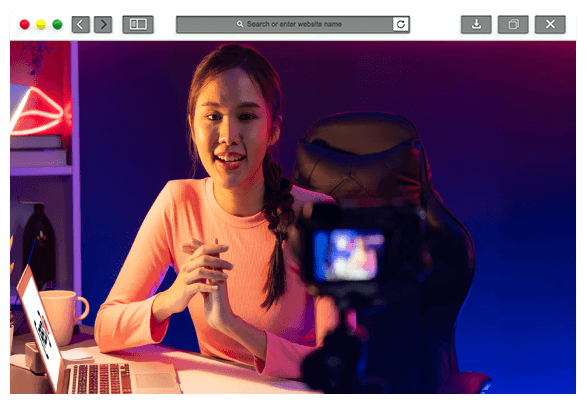Click the search or enter website name field
The height and width of the screenshot is (401, 587).
[284, 24]
